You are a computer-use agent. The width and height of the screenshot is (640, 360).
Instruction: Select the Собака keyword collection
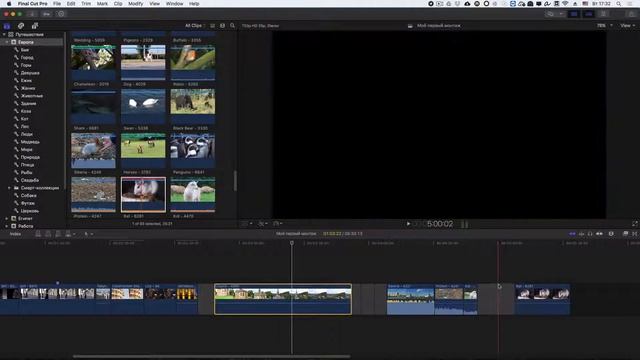[x=28, y=196]
